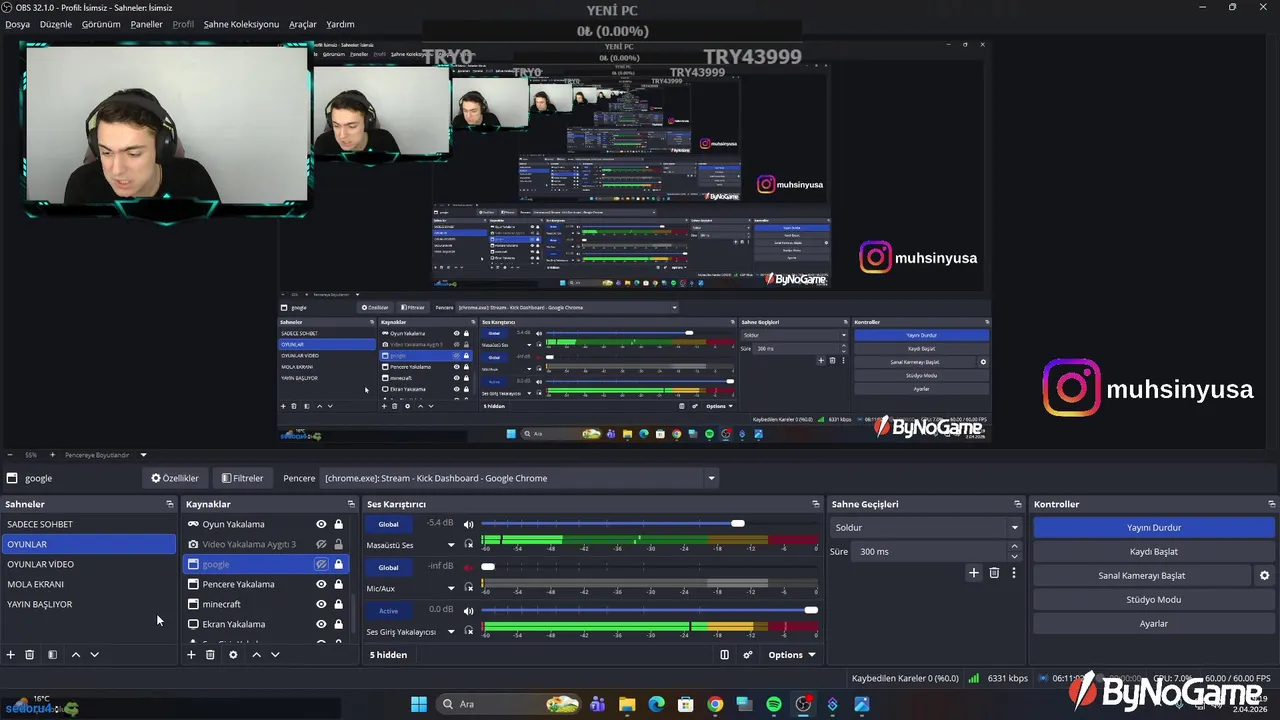Undock the Kontroller panel with its float icon
This screenshot has width=1280, height=720.
1272,504
